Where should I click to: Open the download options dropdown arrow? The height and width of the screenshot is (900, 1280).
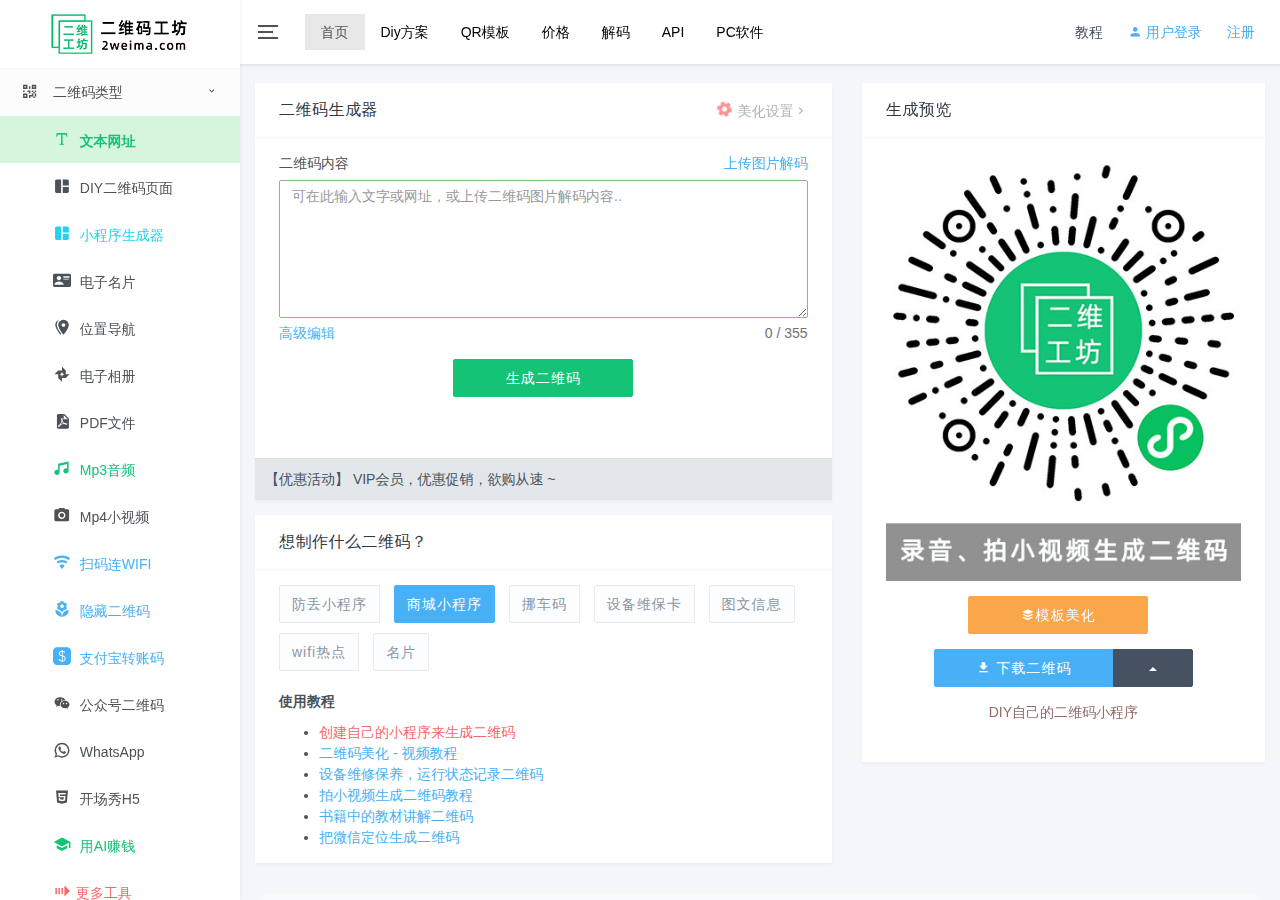tap(1153, 668)
